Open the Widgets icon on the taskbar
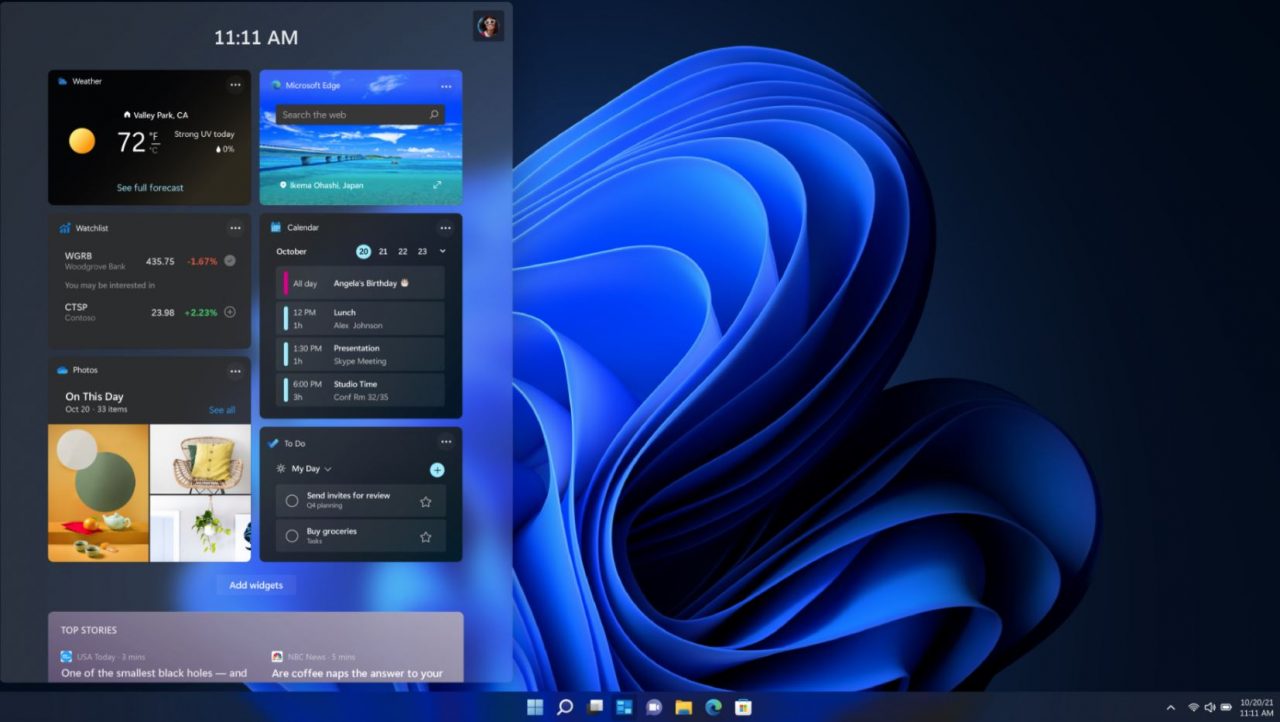This screenshot has width=1280, height=722. [x=623, y=707]
